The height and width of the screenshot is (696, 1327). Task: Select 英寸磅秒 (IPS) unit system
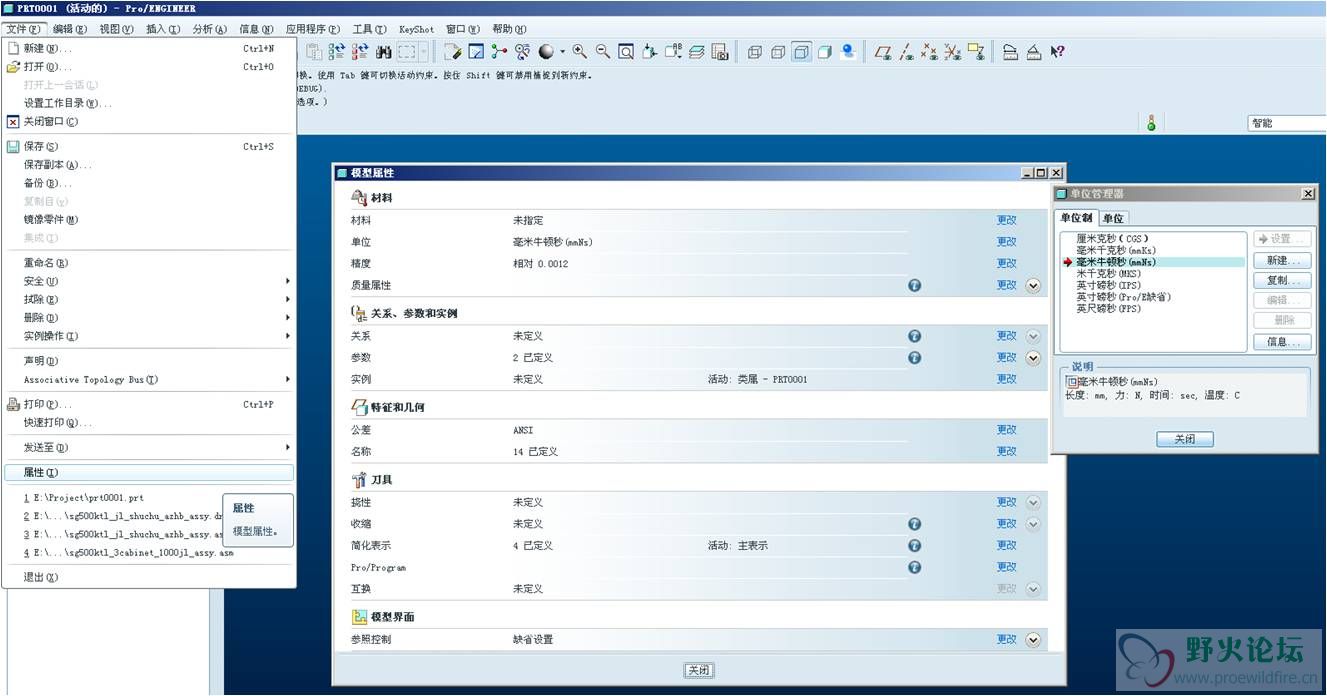tap(1108, 285)
